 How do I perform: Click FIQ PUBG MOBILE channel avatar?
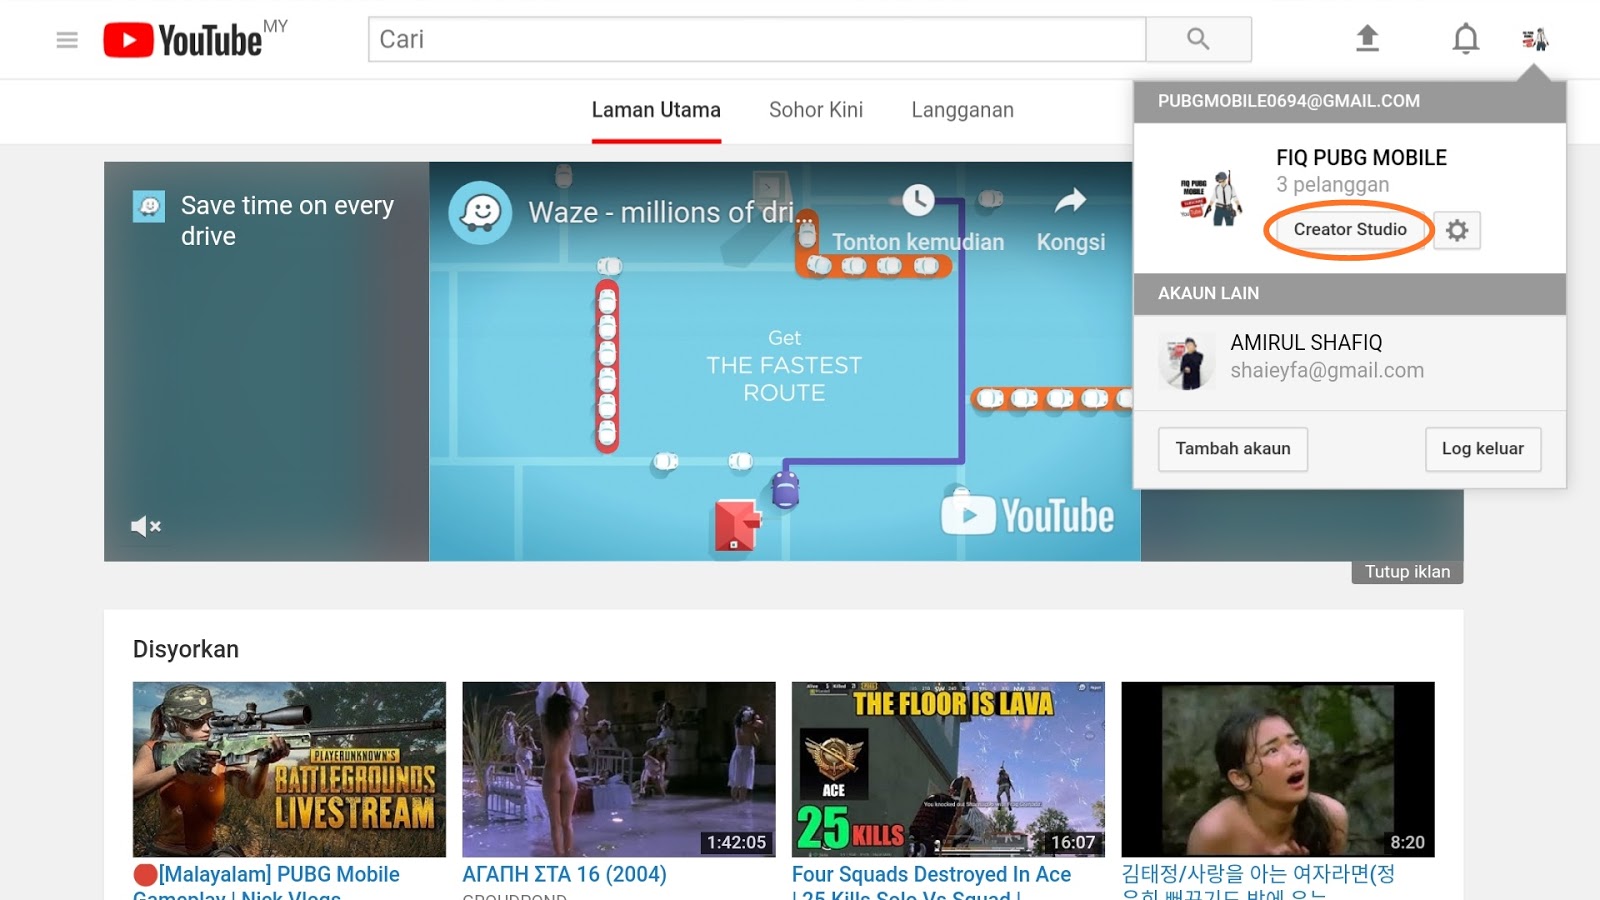click(1210, 197)
